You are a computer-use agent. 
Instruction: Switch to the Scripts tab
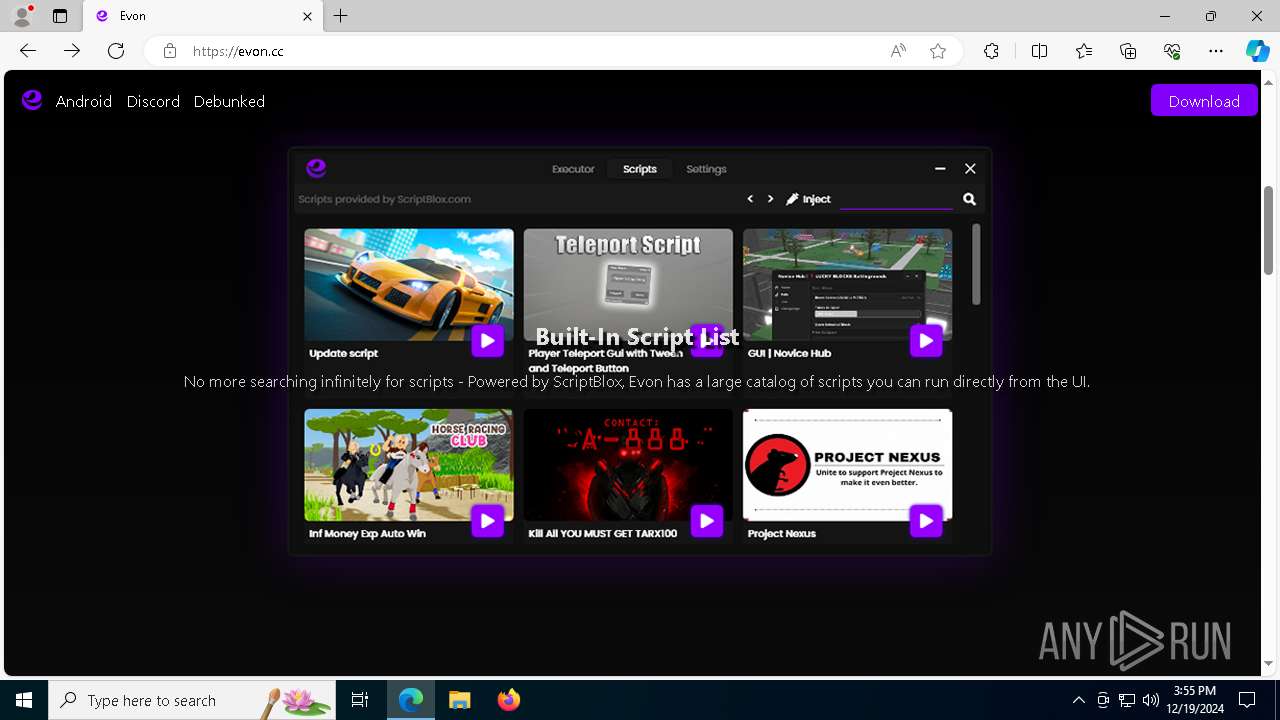pos(640,169)
